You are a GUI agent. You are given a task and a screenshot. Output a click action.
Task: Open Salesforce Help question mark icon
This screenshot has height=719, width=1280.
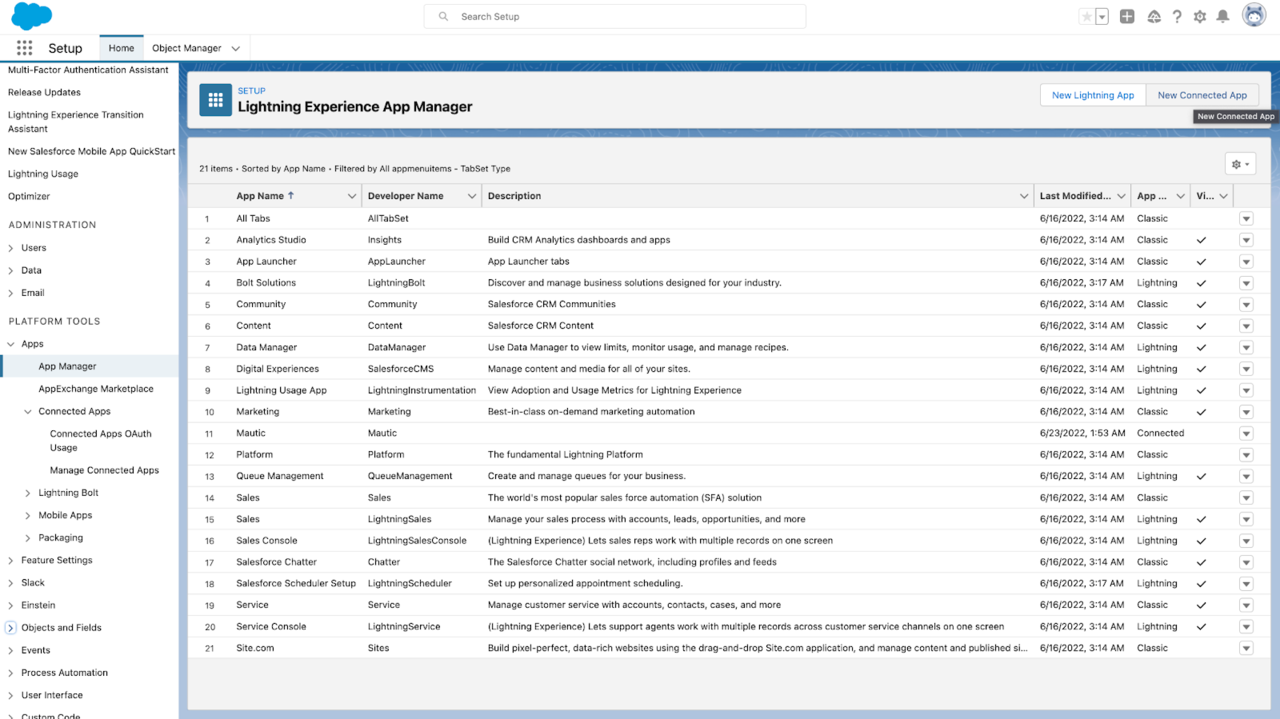click(x=1176, y=16)
